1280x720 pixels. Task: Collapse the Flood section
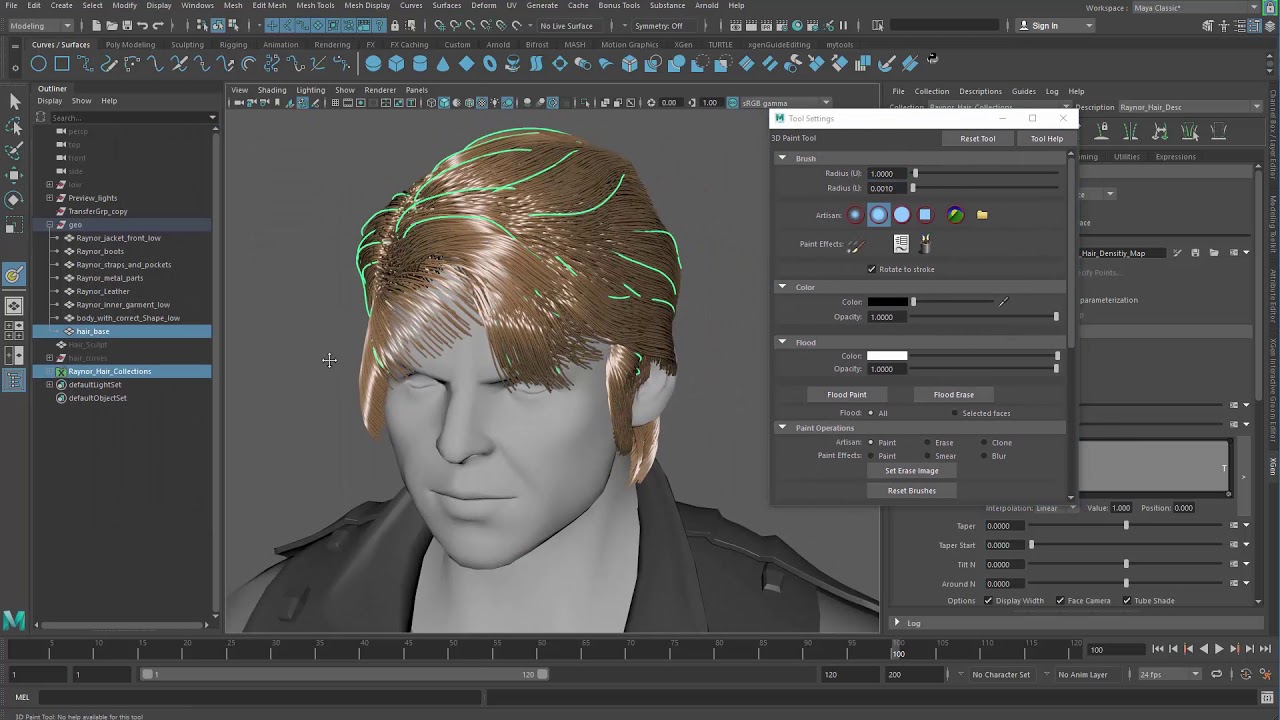782,342
